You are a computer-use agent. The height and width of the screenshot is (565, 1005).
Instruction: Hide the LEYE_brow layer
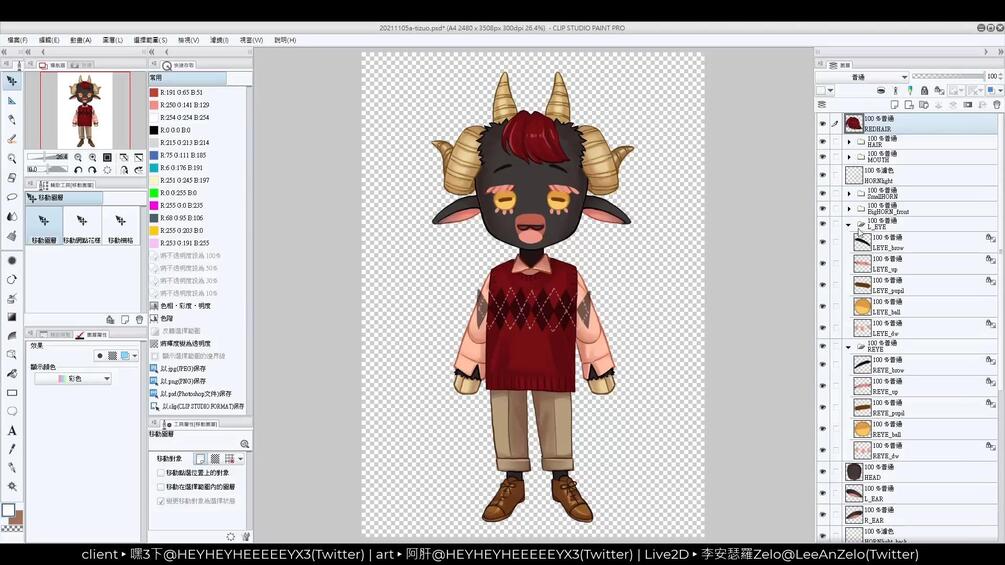(823, 242)
